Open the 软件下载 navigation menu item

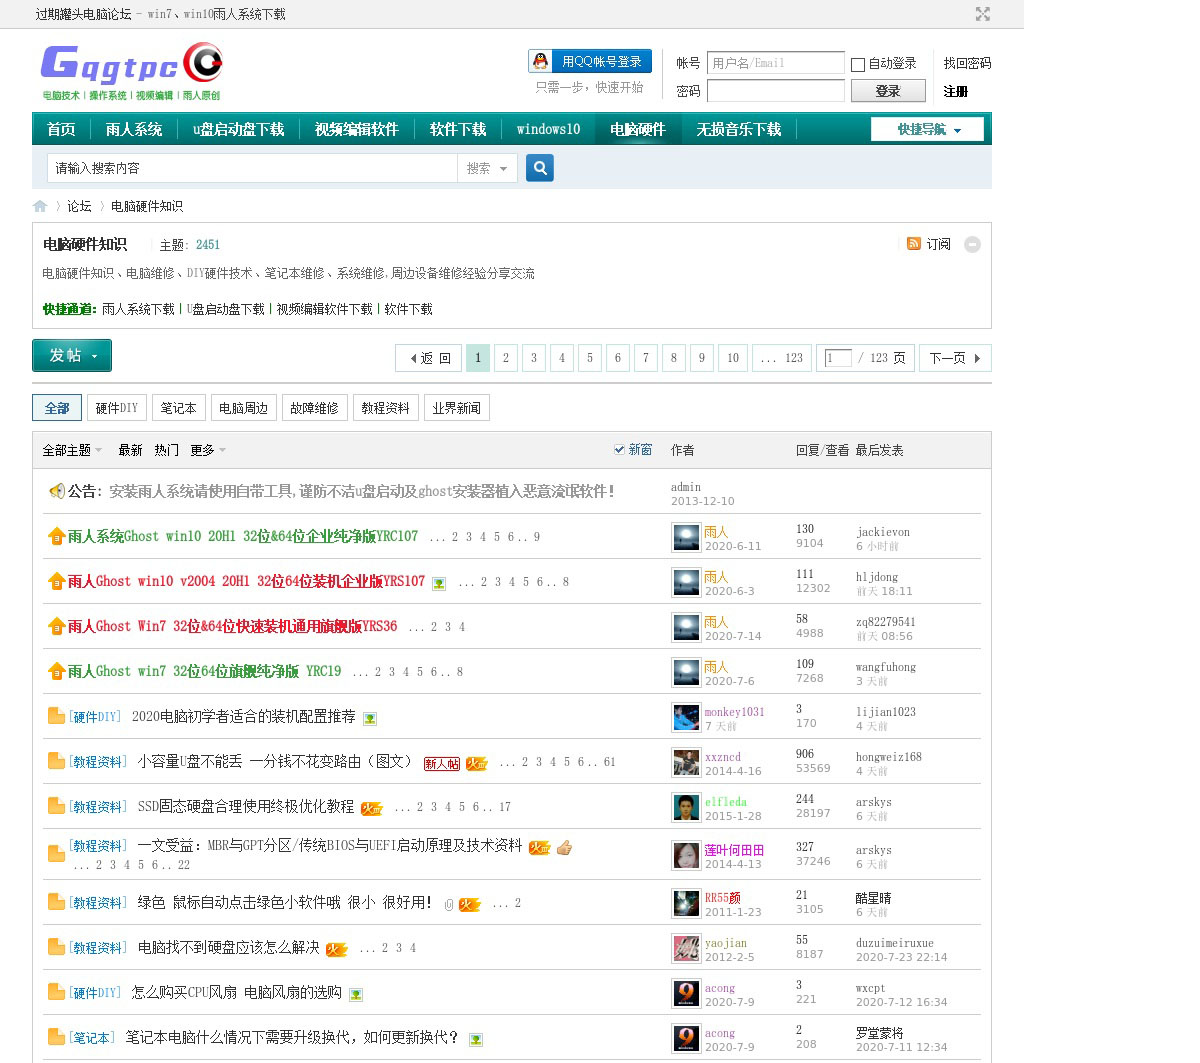point(457,129)
